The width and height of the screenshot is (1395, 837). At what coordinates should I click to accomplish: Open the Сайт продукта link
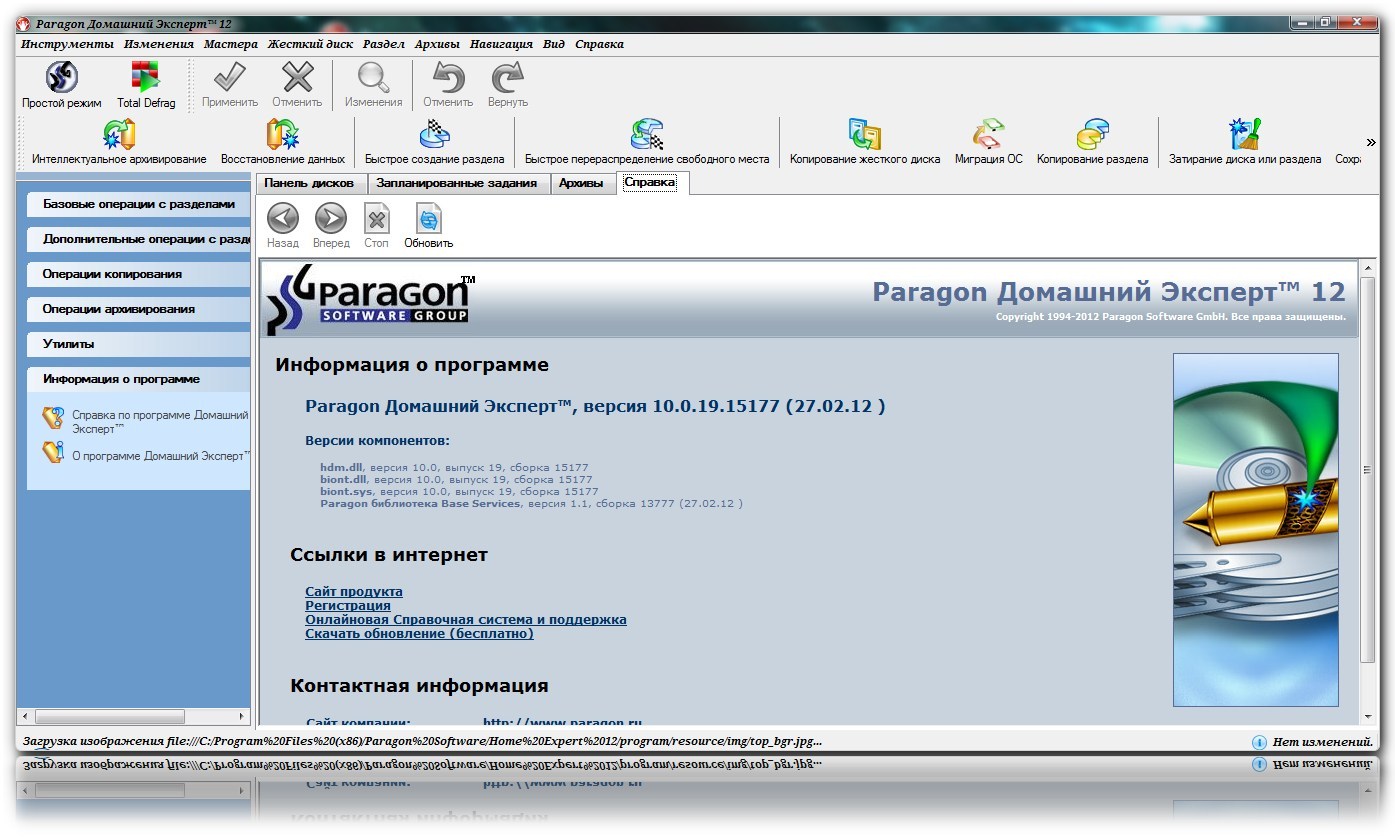[354, 592]
